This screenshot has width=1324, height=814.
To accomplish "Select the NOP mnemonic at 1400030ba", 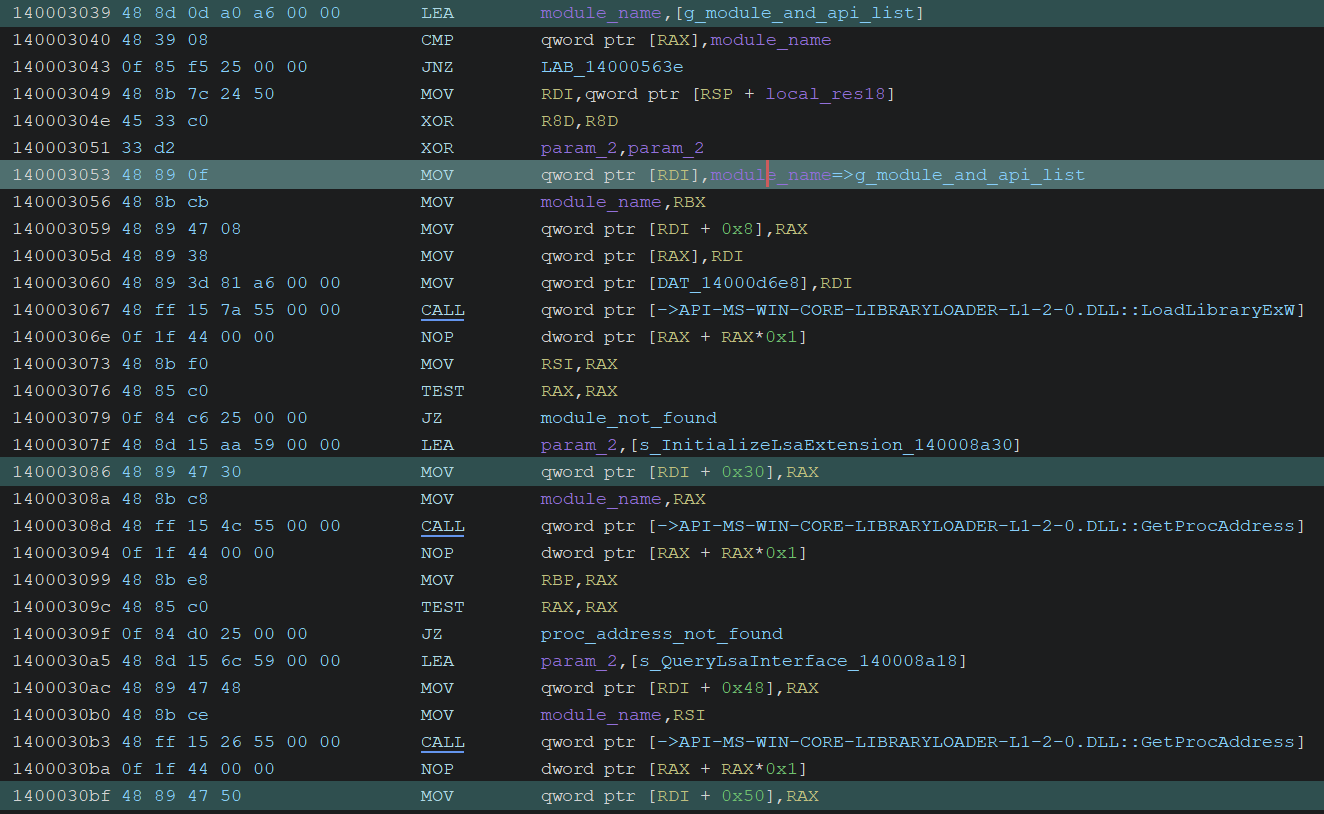I will coord(437,769).
